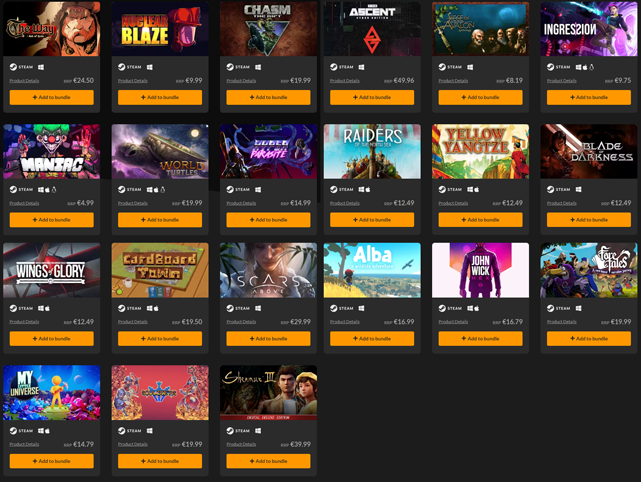Click the Windows icon on The Ascent card

click(361, 67)
